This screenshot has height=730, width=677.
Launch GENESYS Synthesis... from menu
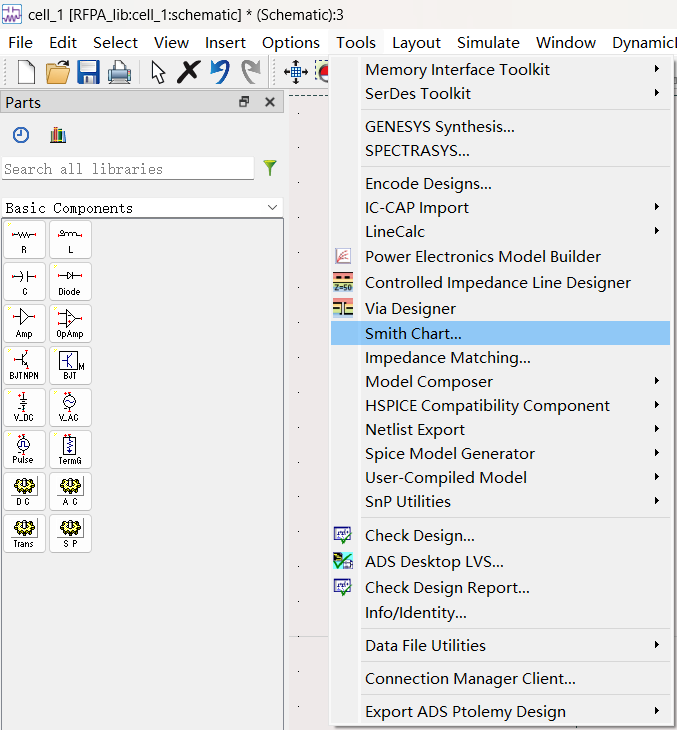coord(501,127)
